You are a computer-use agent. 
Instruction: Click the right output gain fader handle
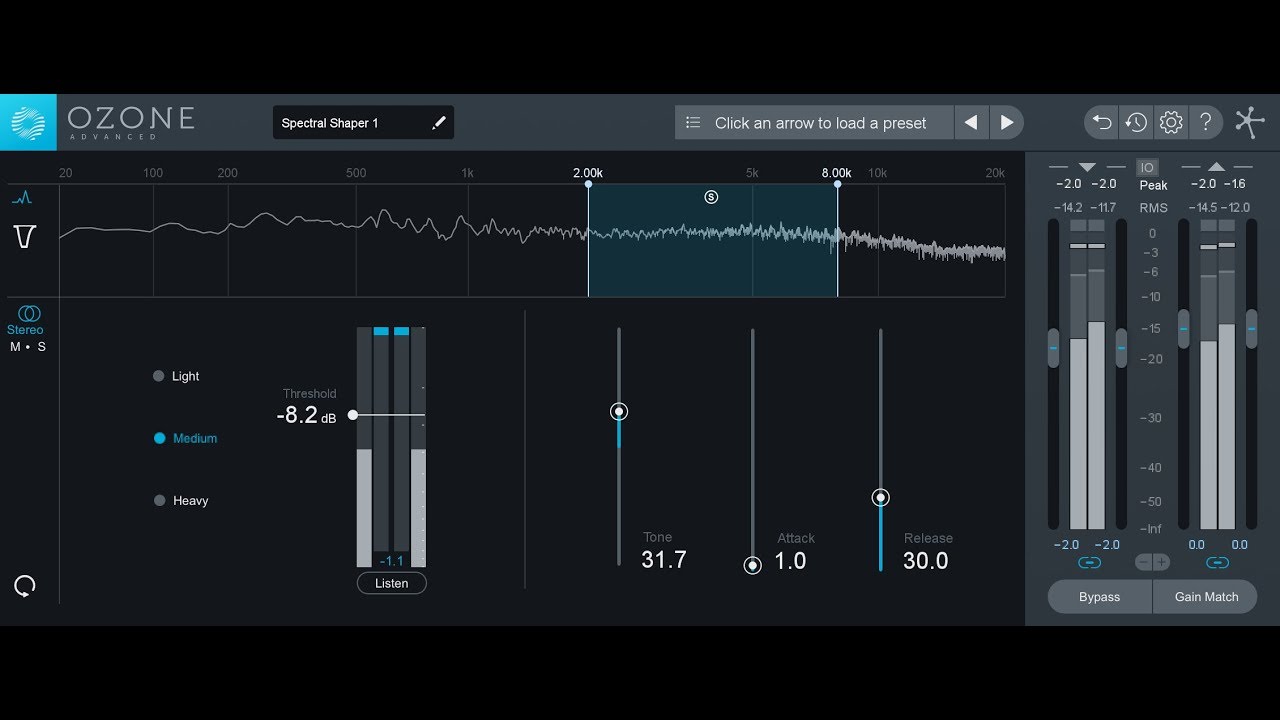pos(1251,328)
